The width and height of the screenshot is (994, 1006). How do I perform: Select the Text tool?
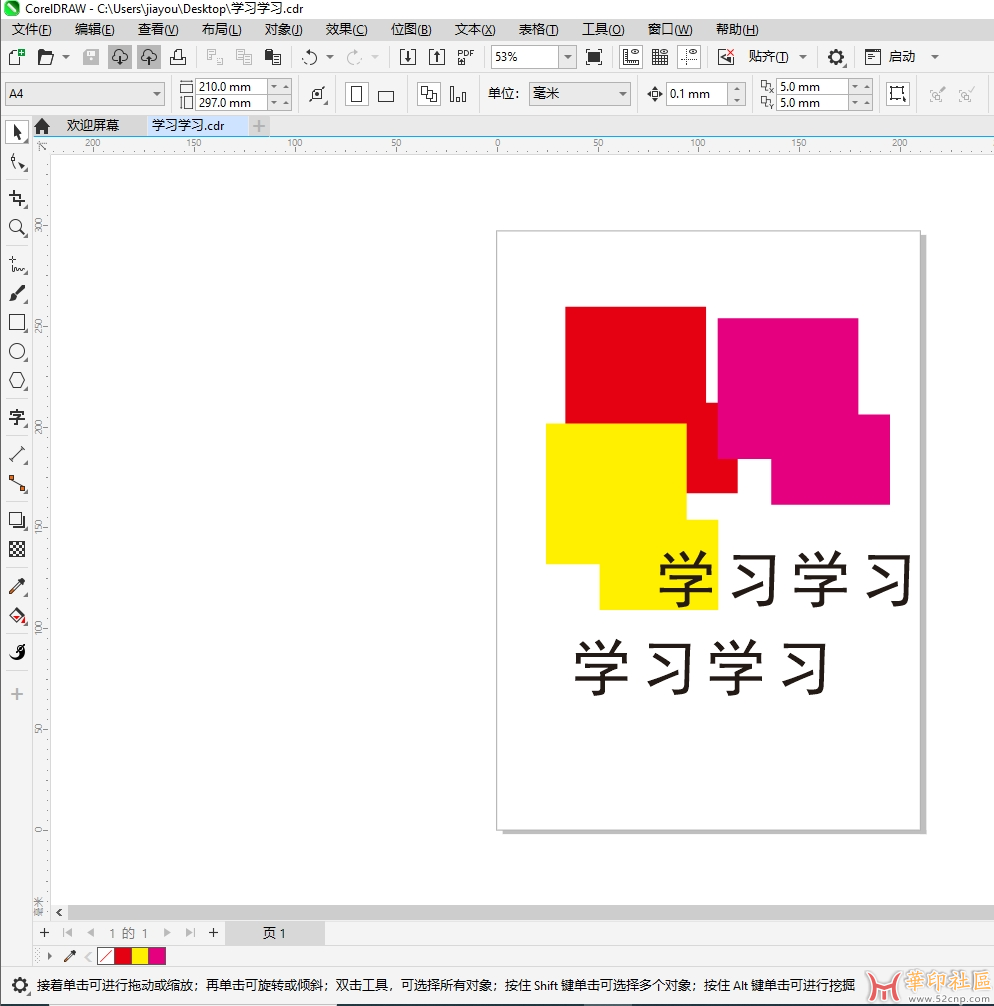pyautogui.click(x=17, y=418)
